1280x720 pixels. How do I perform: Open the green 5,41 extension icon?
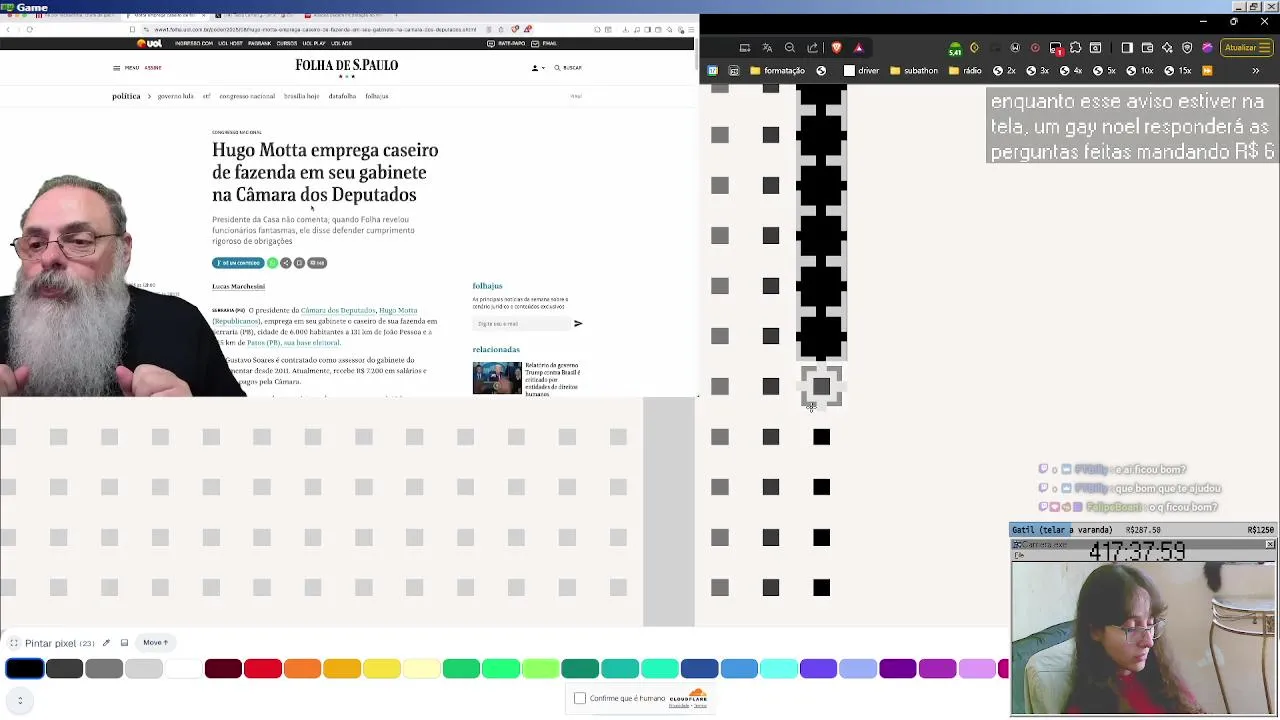pos(954,48)
